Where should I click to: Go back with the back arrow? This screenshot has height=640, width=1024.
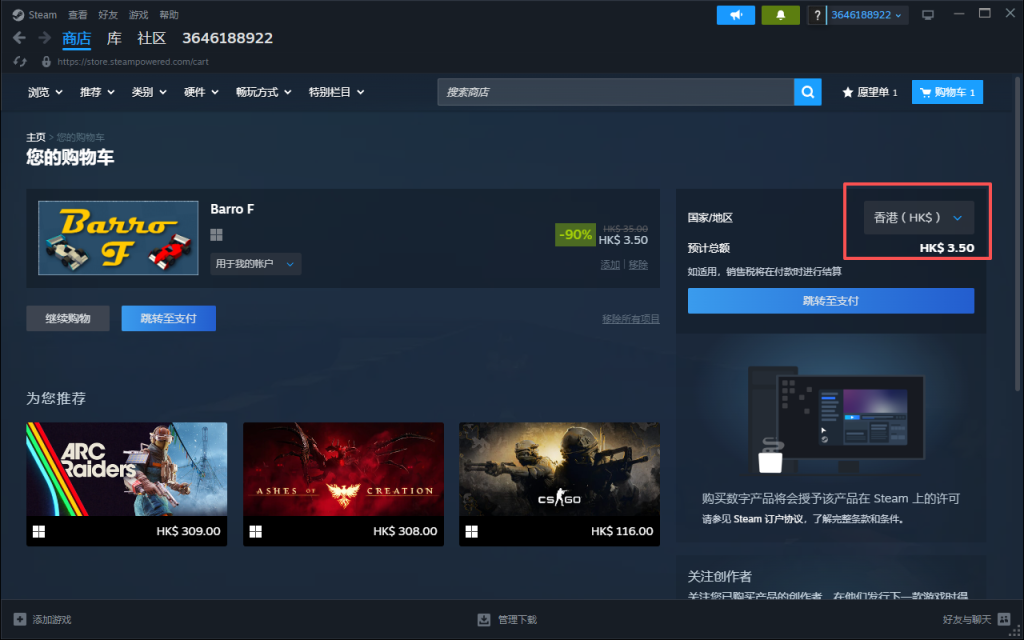point(20,38)
